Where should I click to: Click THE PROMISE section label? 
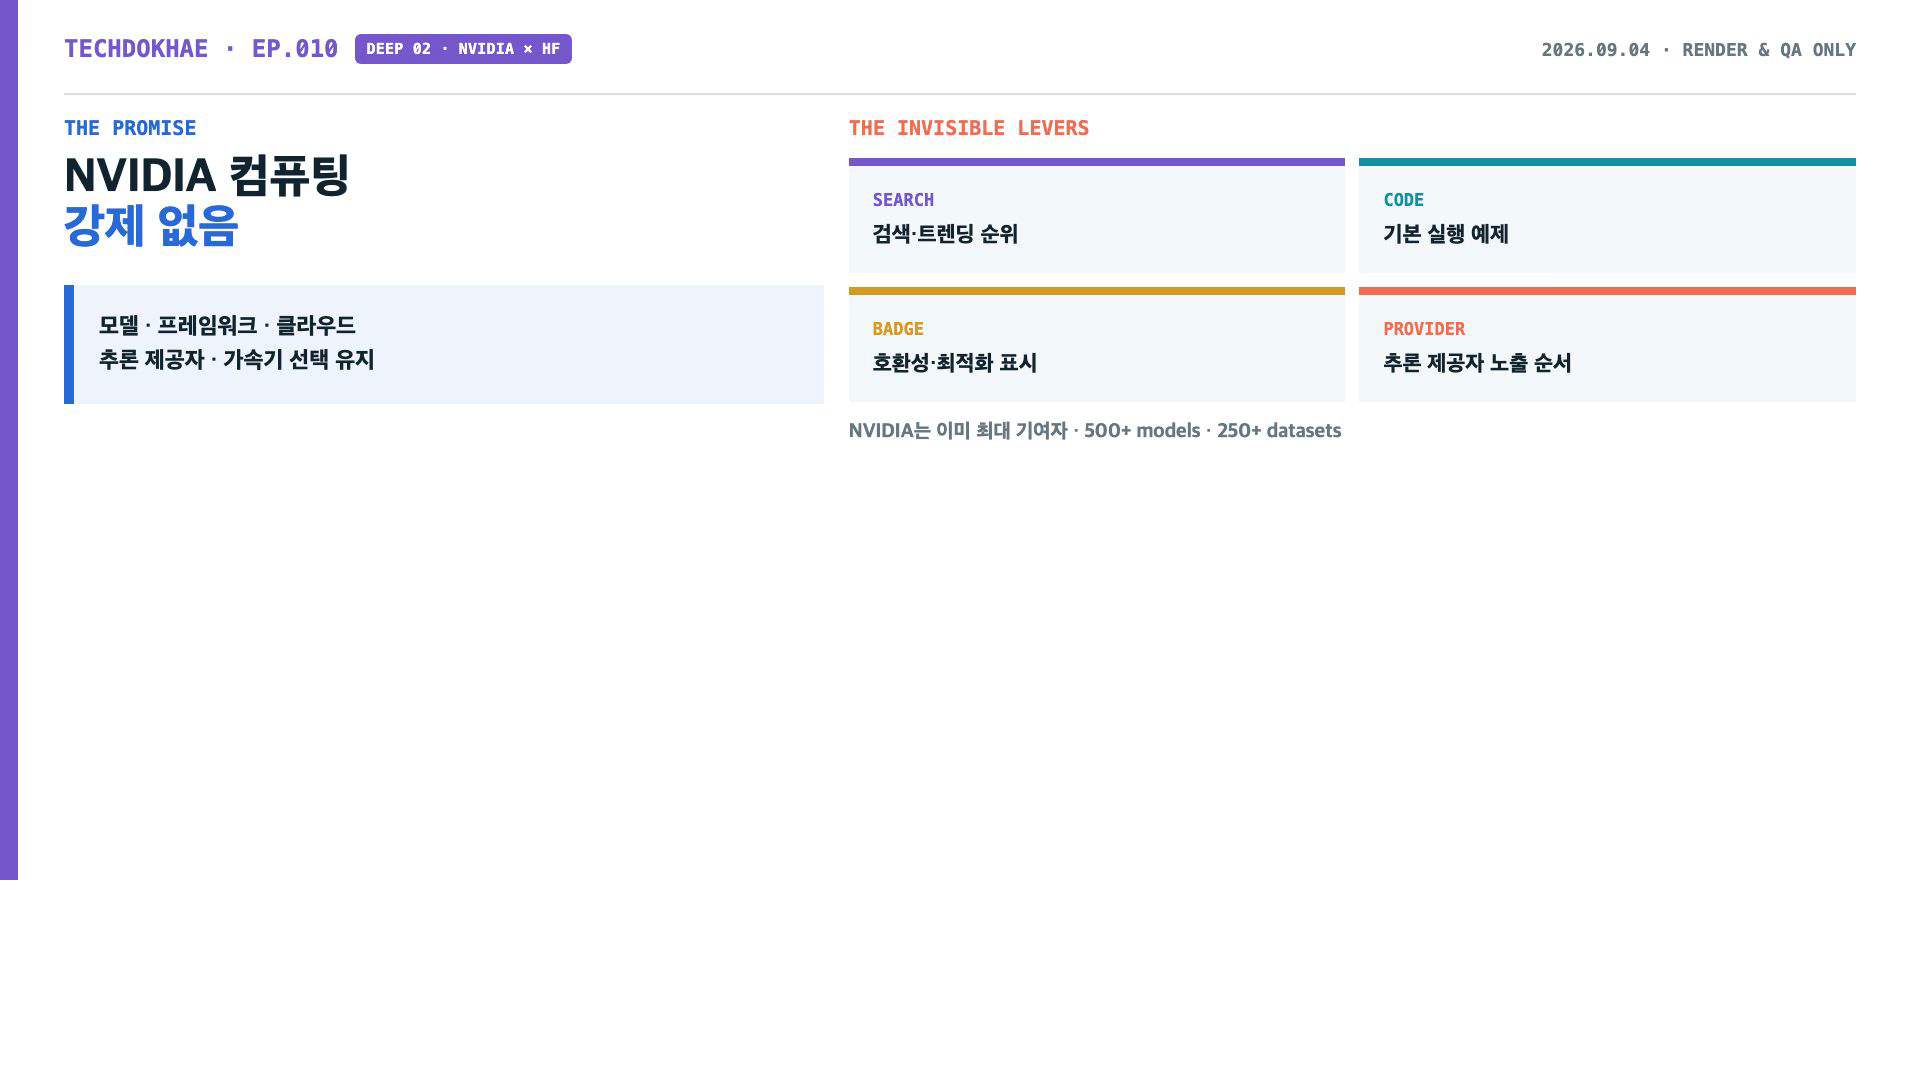click(130, 128)
